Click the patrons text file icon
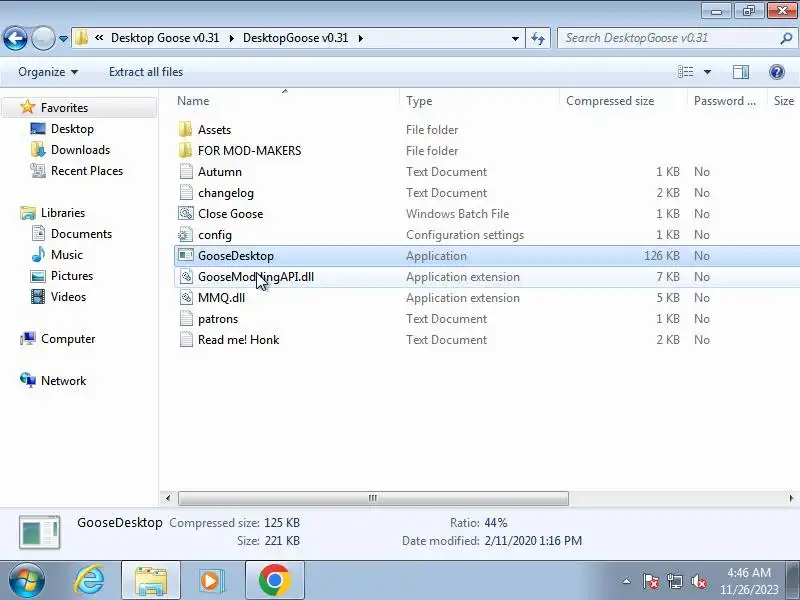800x600 pixels. pos(186,318)
